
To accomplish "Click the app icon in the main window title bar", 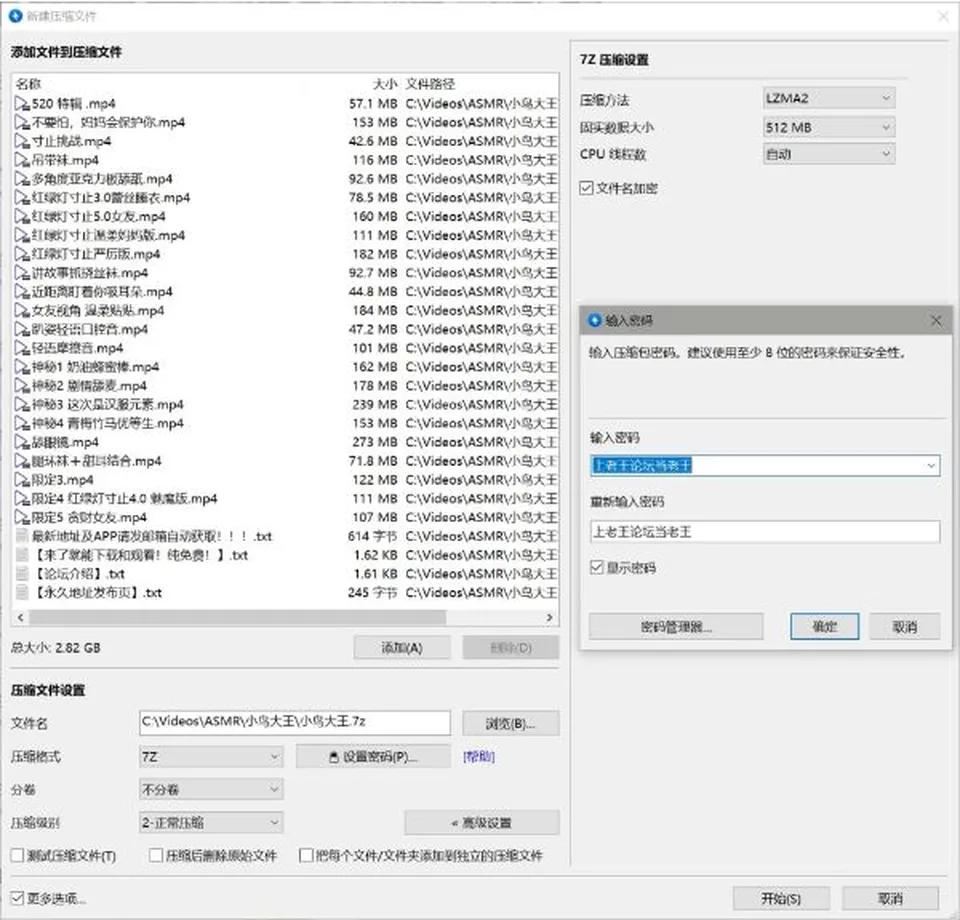I will (16, 16).
